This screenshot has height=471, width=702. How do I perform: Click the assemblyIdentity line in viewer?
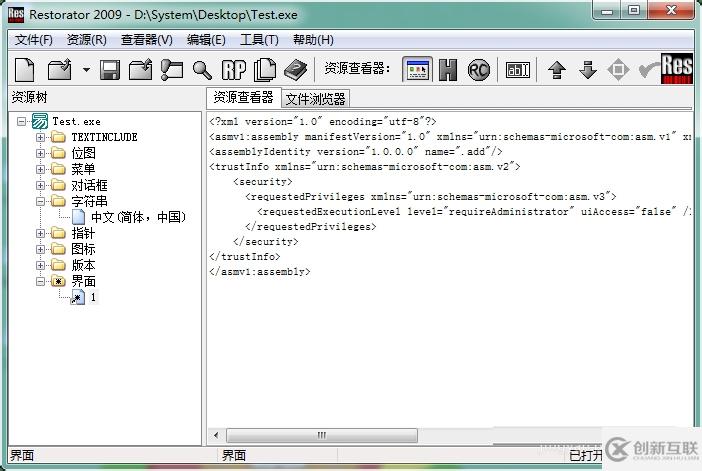356,152
